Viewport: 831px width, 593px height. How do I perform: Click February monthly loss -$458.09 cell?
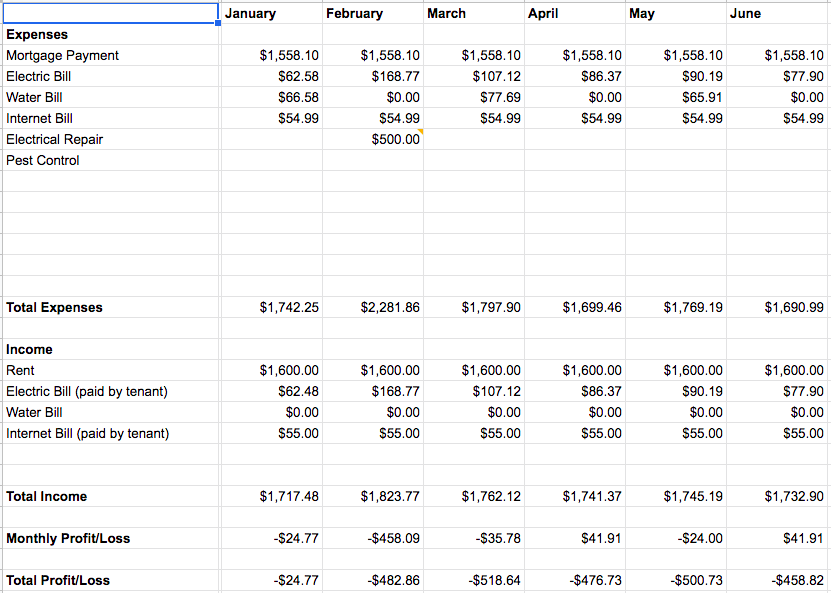tap(373, 538)
